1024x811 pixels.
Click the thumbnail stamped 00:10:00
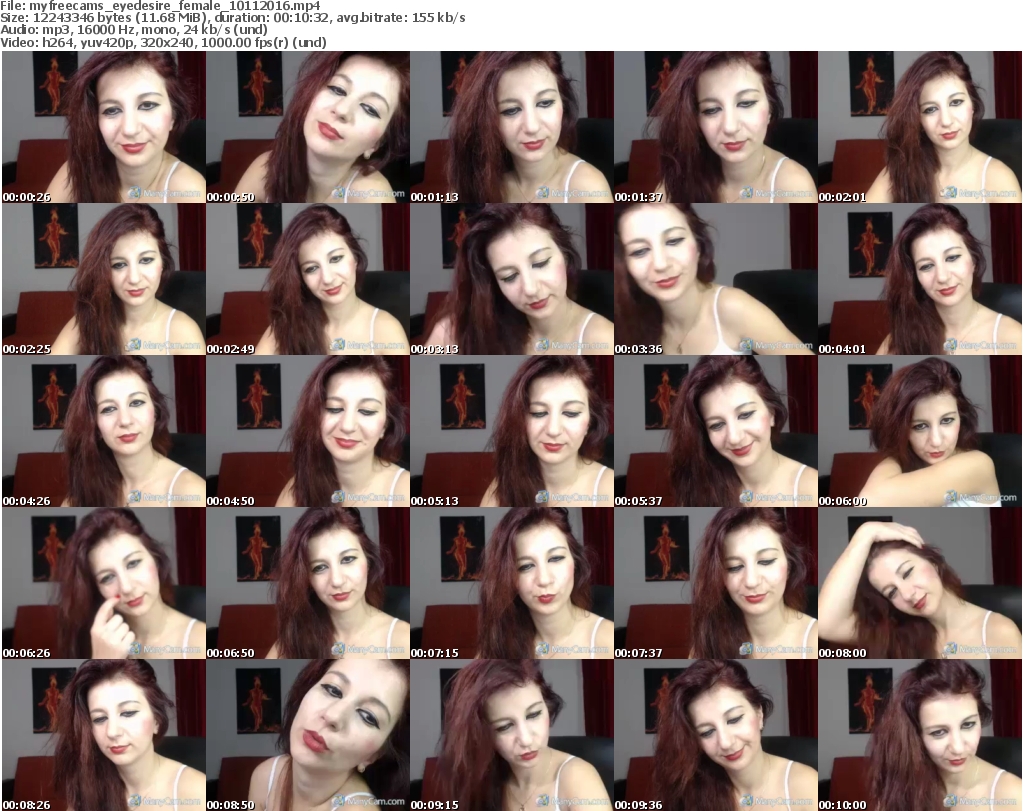pos(920,735)
